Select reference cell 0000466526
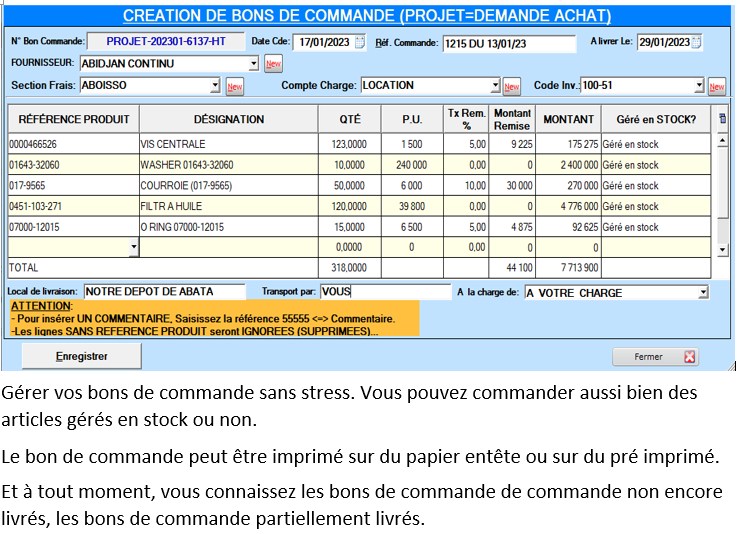 74,144
